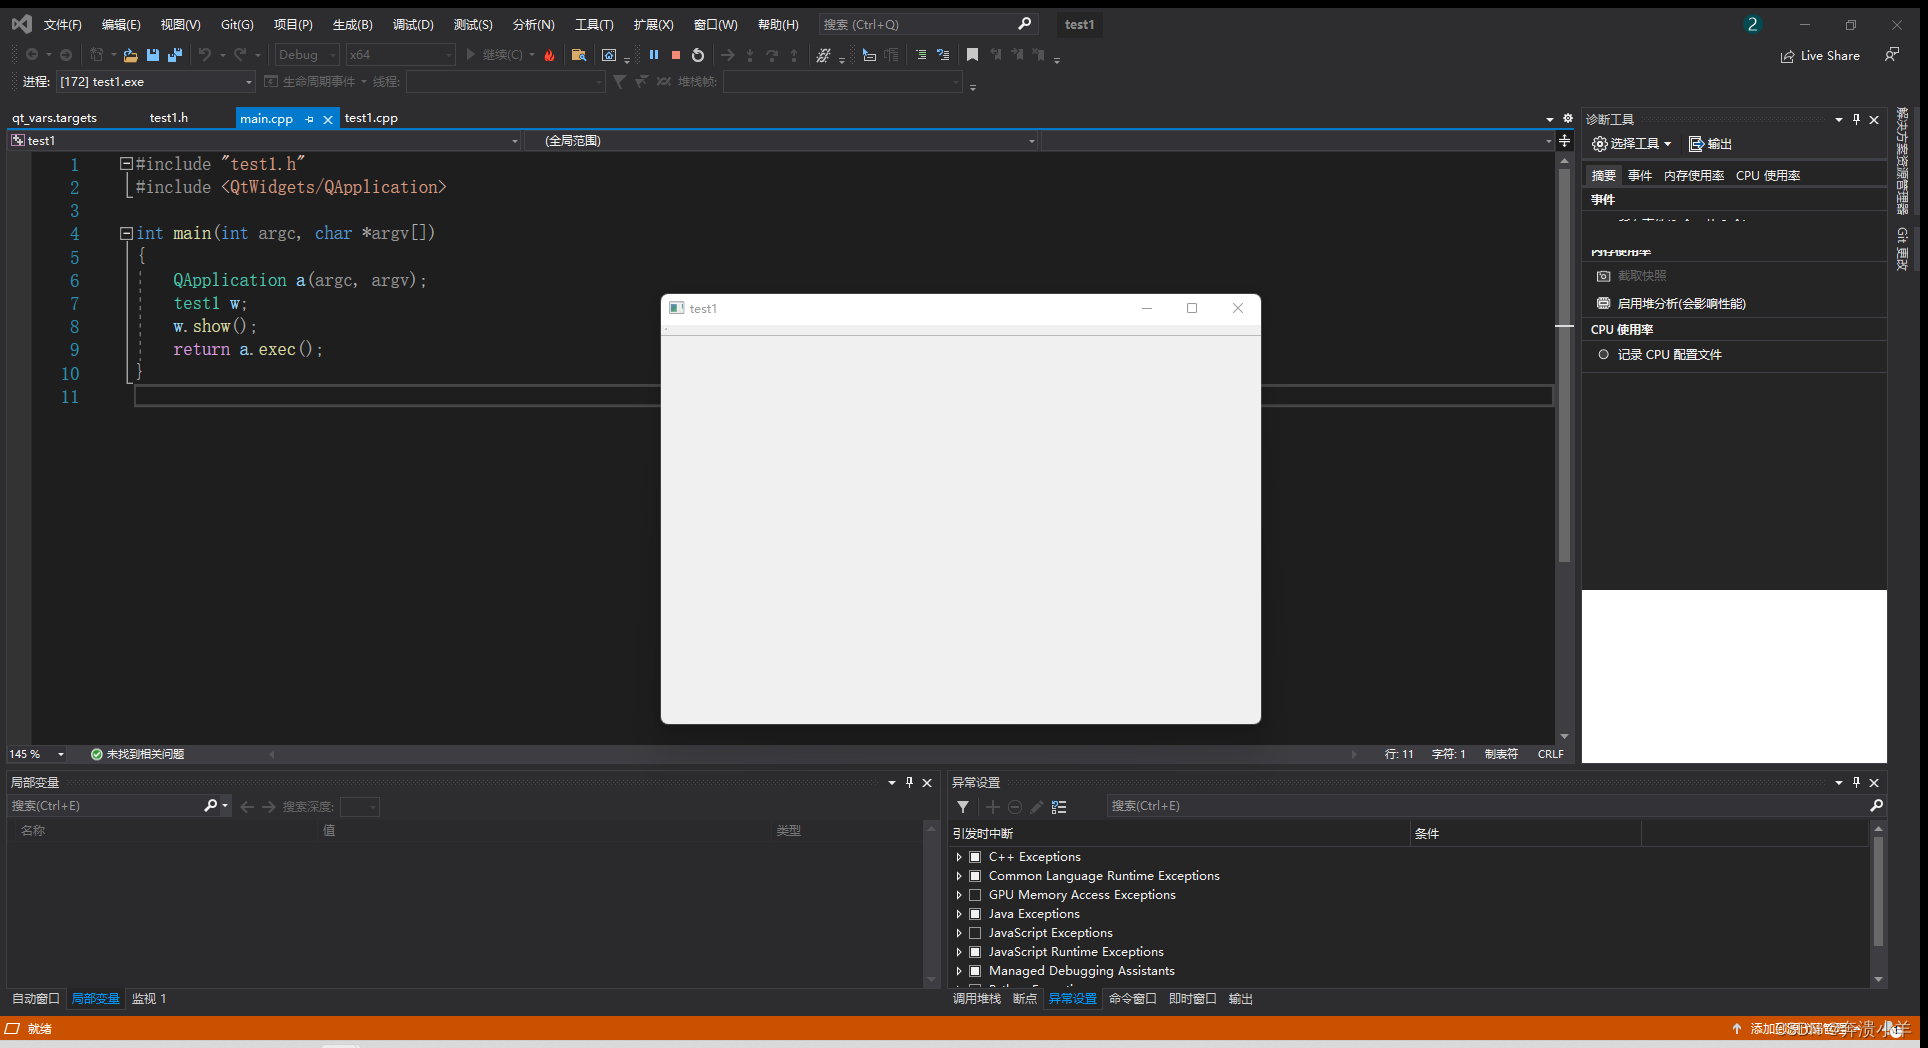Image resolution: width=1928 pixels, height=1048 pixels.
Task: Open the Debug configuration dropdown
Action: [308, 55]
